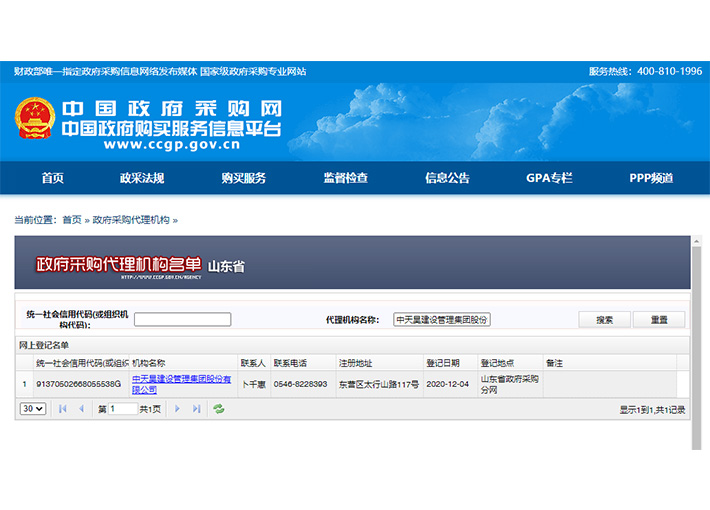
Task: Click the national emblem logo
Action: (35, 118)
